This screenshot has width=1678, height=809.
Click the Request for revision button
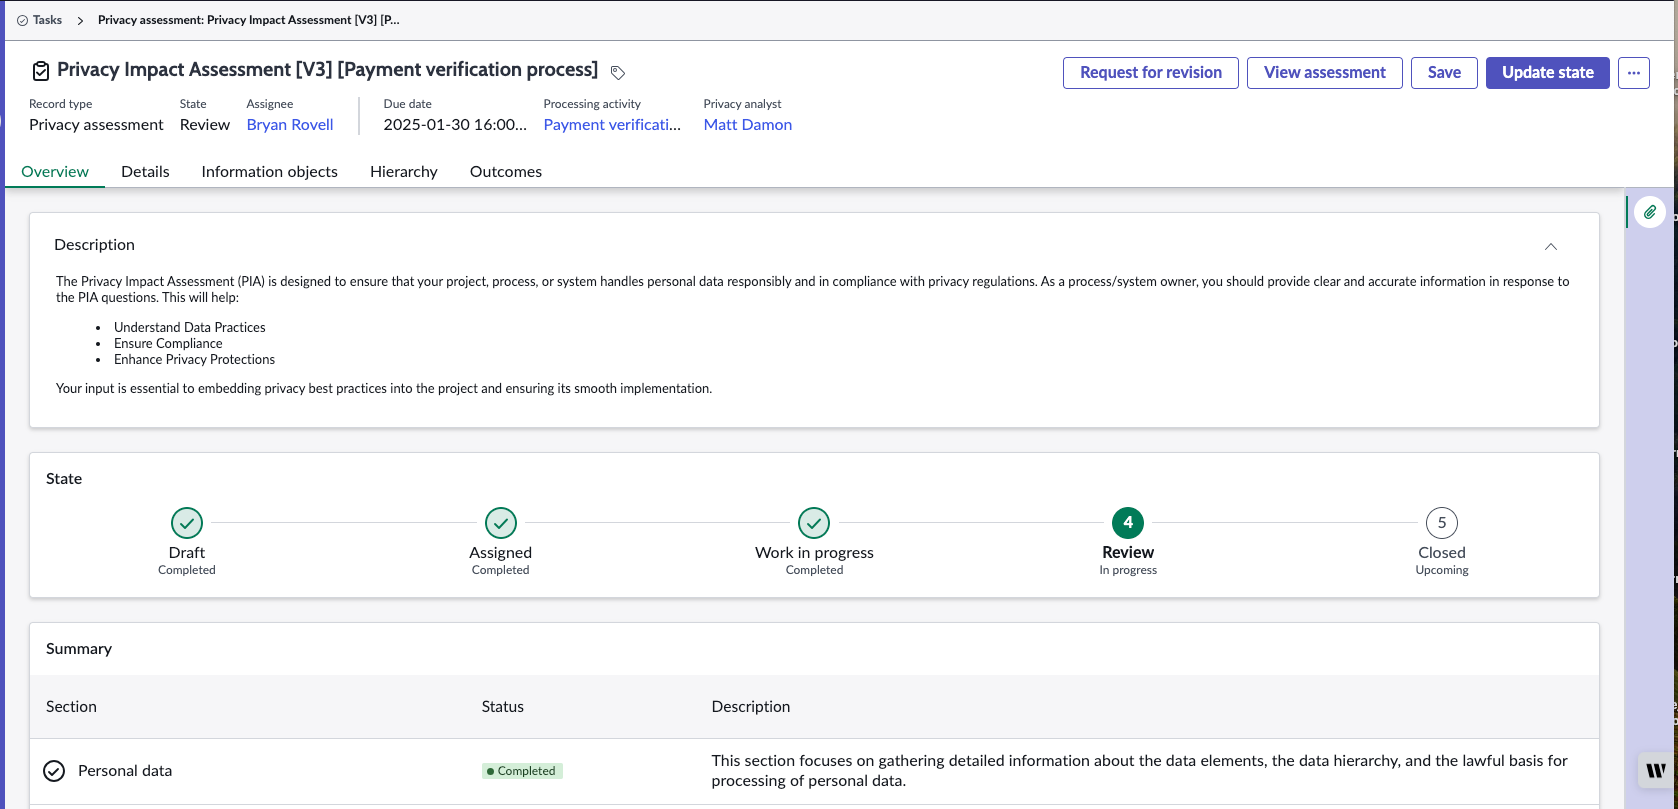[1151, 72]
